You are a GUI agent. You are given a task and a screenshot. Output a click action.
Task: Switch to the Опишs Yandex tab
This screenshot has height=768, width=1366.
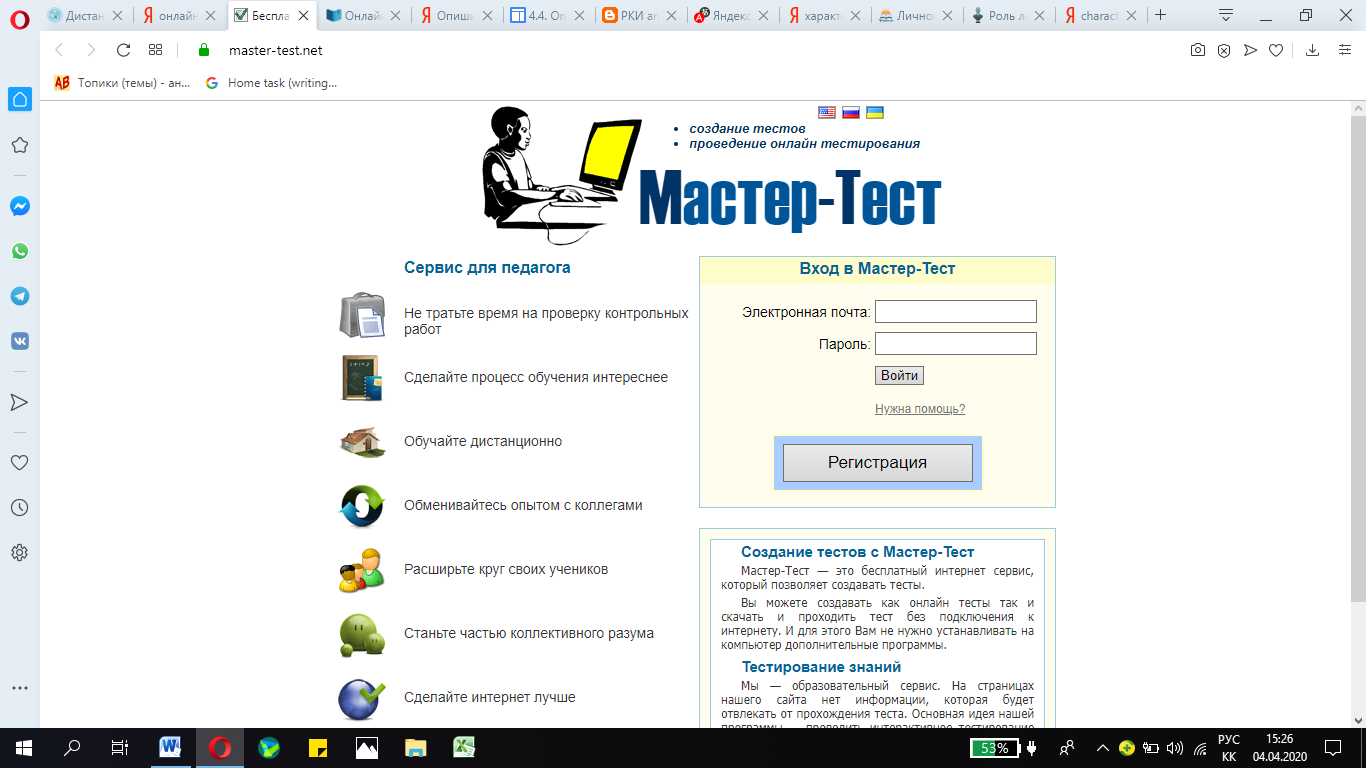pos(458,16)
